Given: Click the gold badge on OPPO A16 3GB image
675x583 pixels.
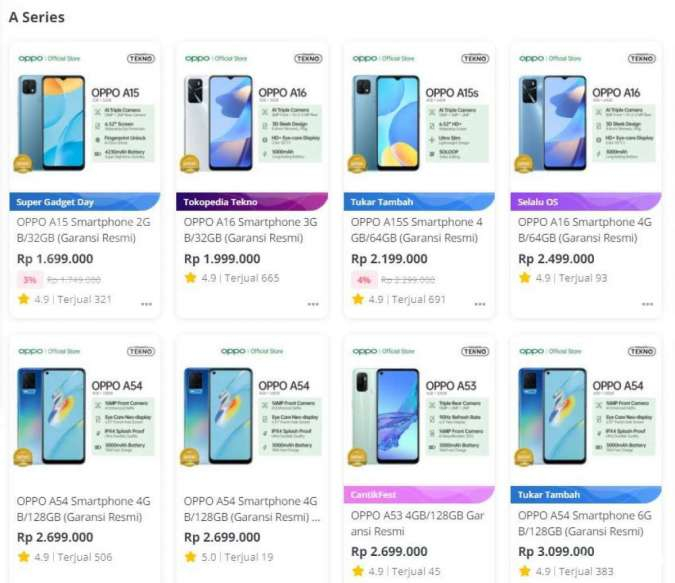Looking at the screenshot, I should pyautogui.click(x=189, y=164).
